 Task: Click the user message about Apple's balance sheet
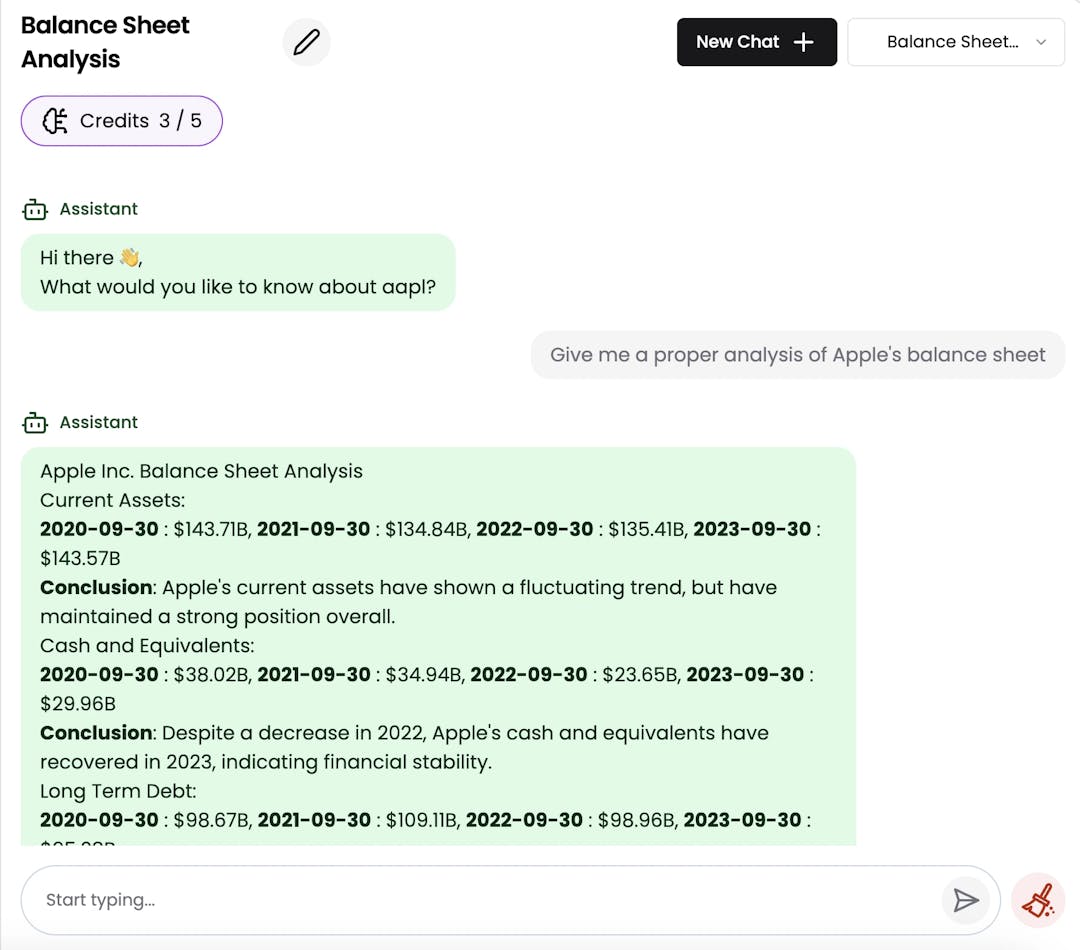(x=797, y=354)
